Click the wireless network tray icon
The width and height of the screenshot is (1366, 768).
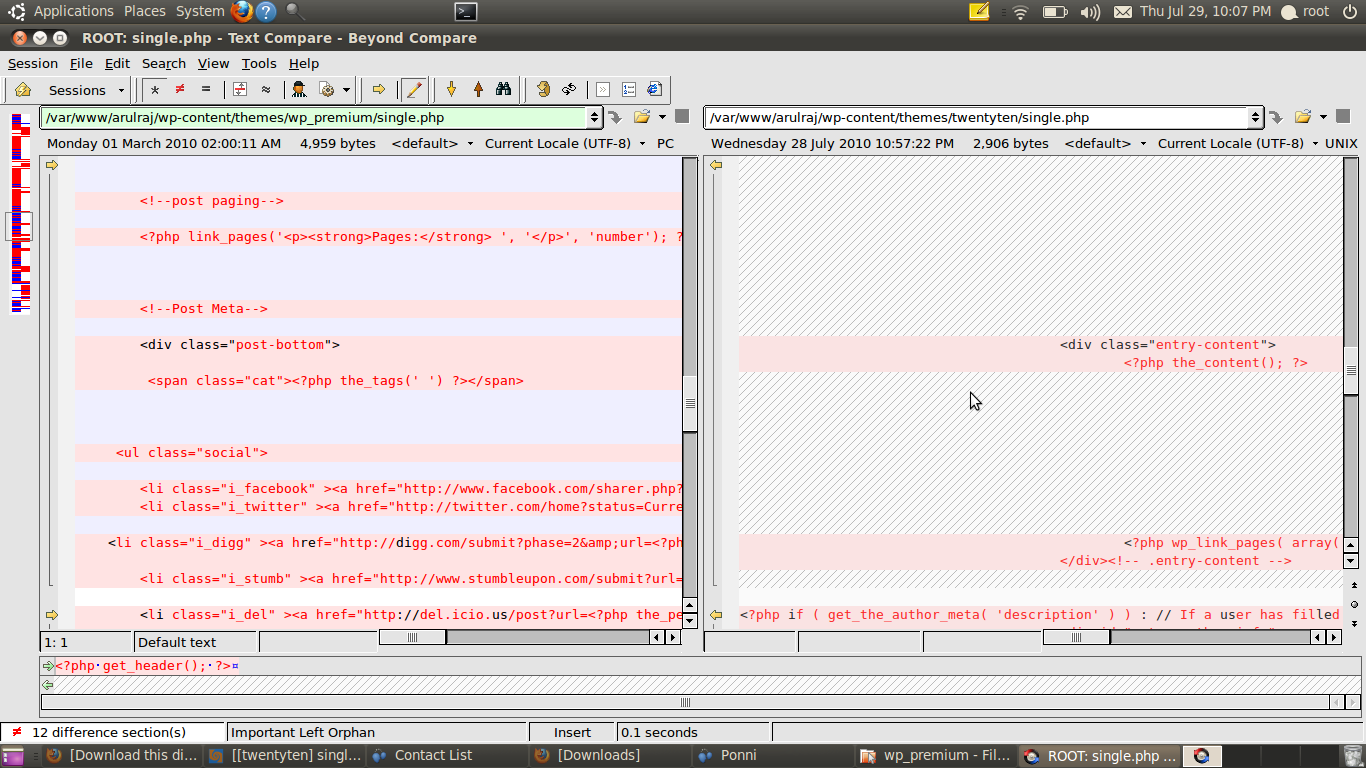click(1020, 12)
